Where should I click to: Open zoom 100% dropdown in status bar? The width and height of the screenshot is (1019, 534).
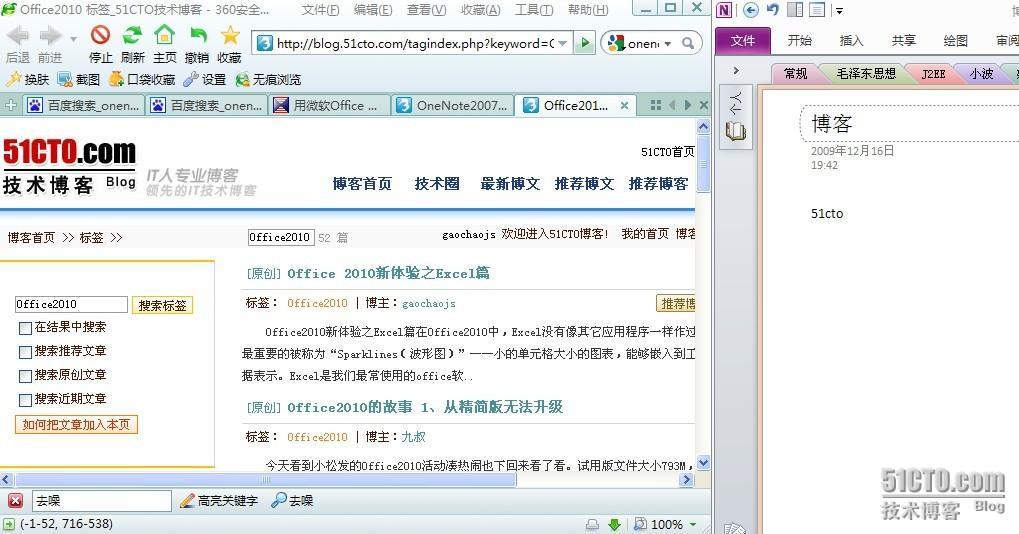click(x=693, y=524)
